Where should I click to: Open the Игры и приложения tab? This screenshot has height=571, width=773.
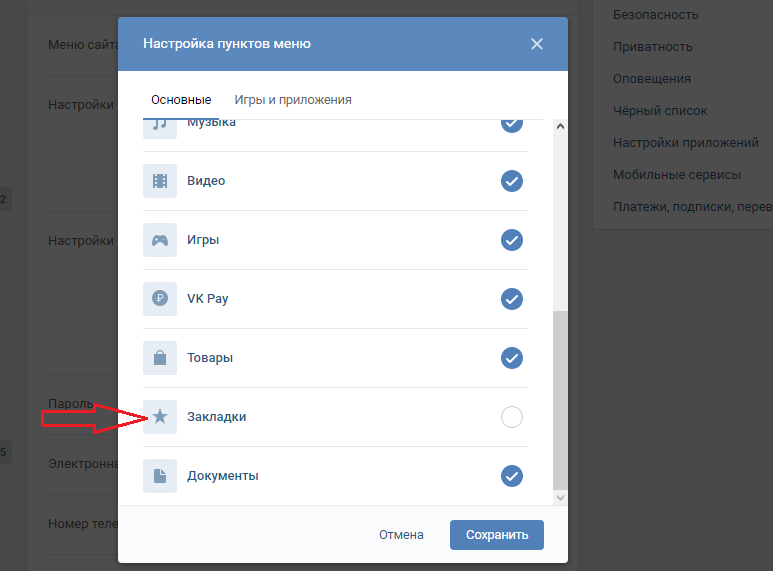[293, 100]
